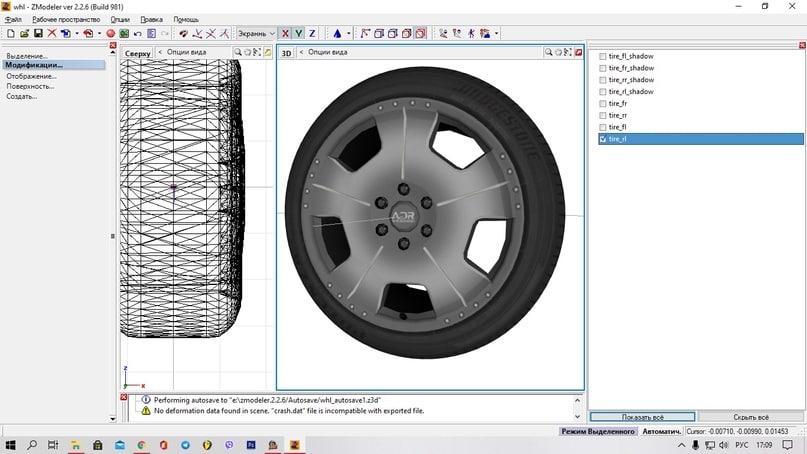
Task: Click the red export arrow icon
Action: tap(88, 33)
